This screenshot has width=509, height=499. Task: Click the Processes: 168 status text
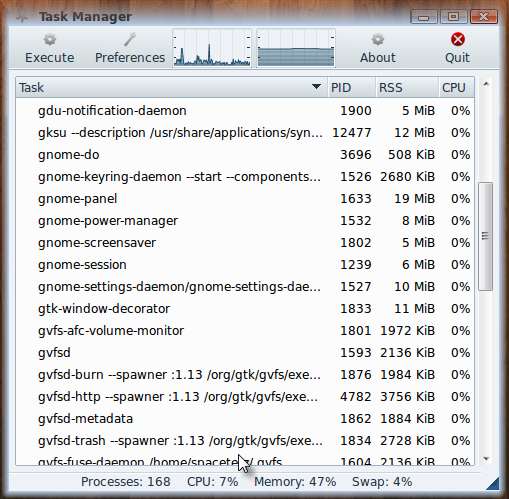tap(126, 482)
